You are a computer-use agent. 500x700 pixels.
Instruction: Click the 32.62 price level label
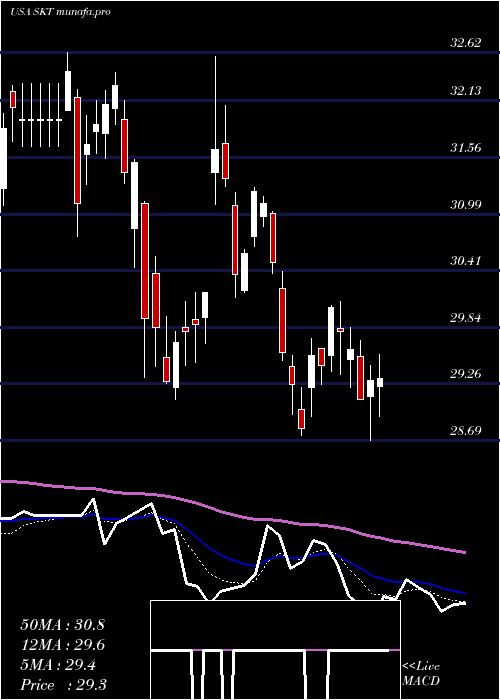click(x=466, y=43)
